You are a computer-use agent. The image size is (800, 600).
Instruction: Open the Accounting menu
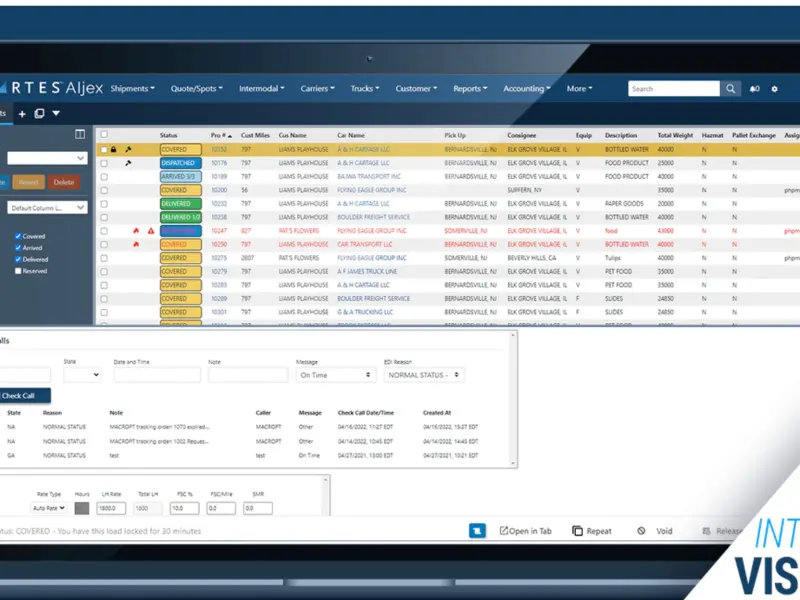click(x=527, y=89)
